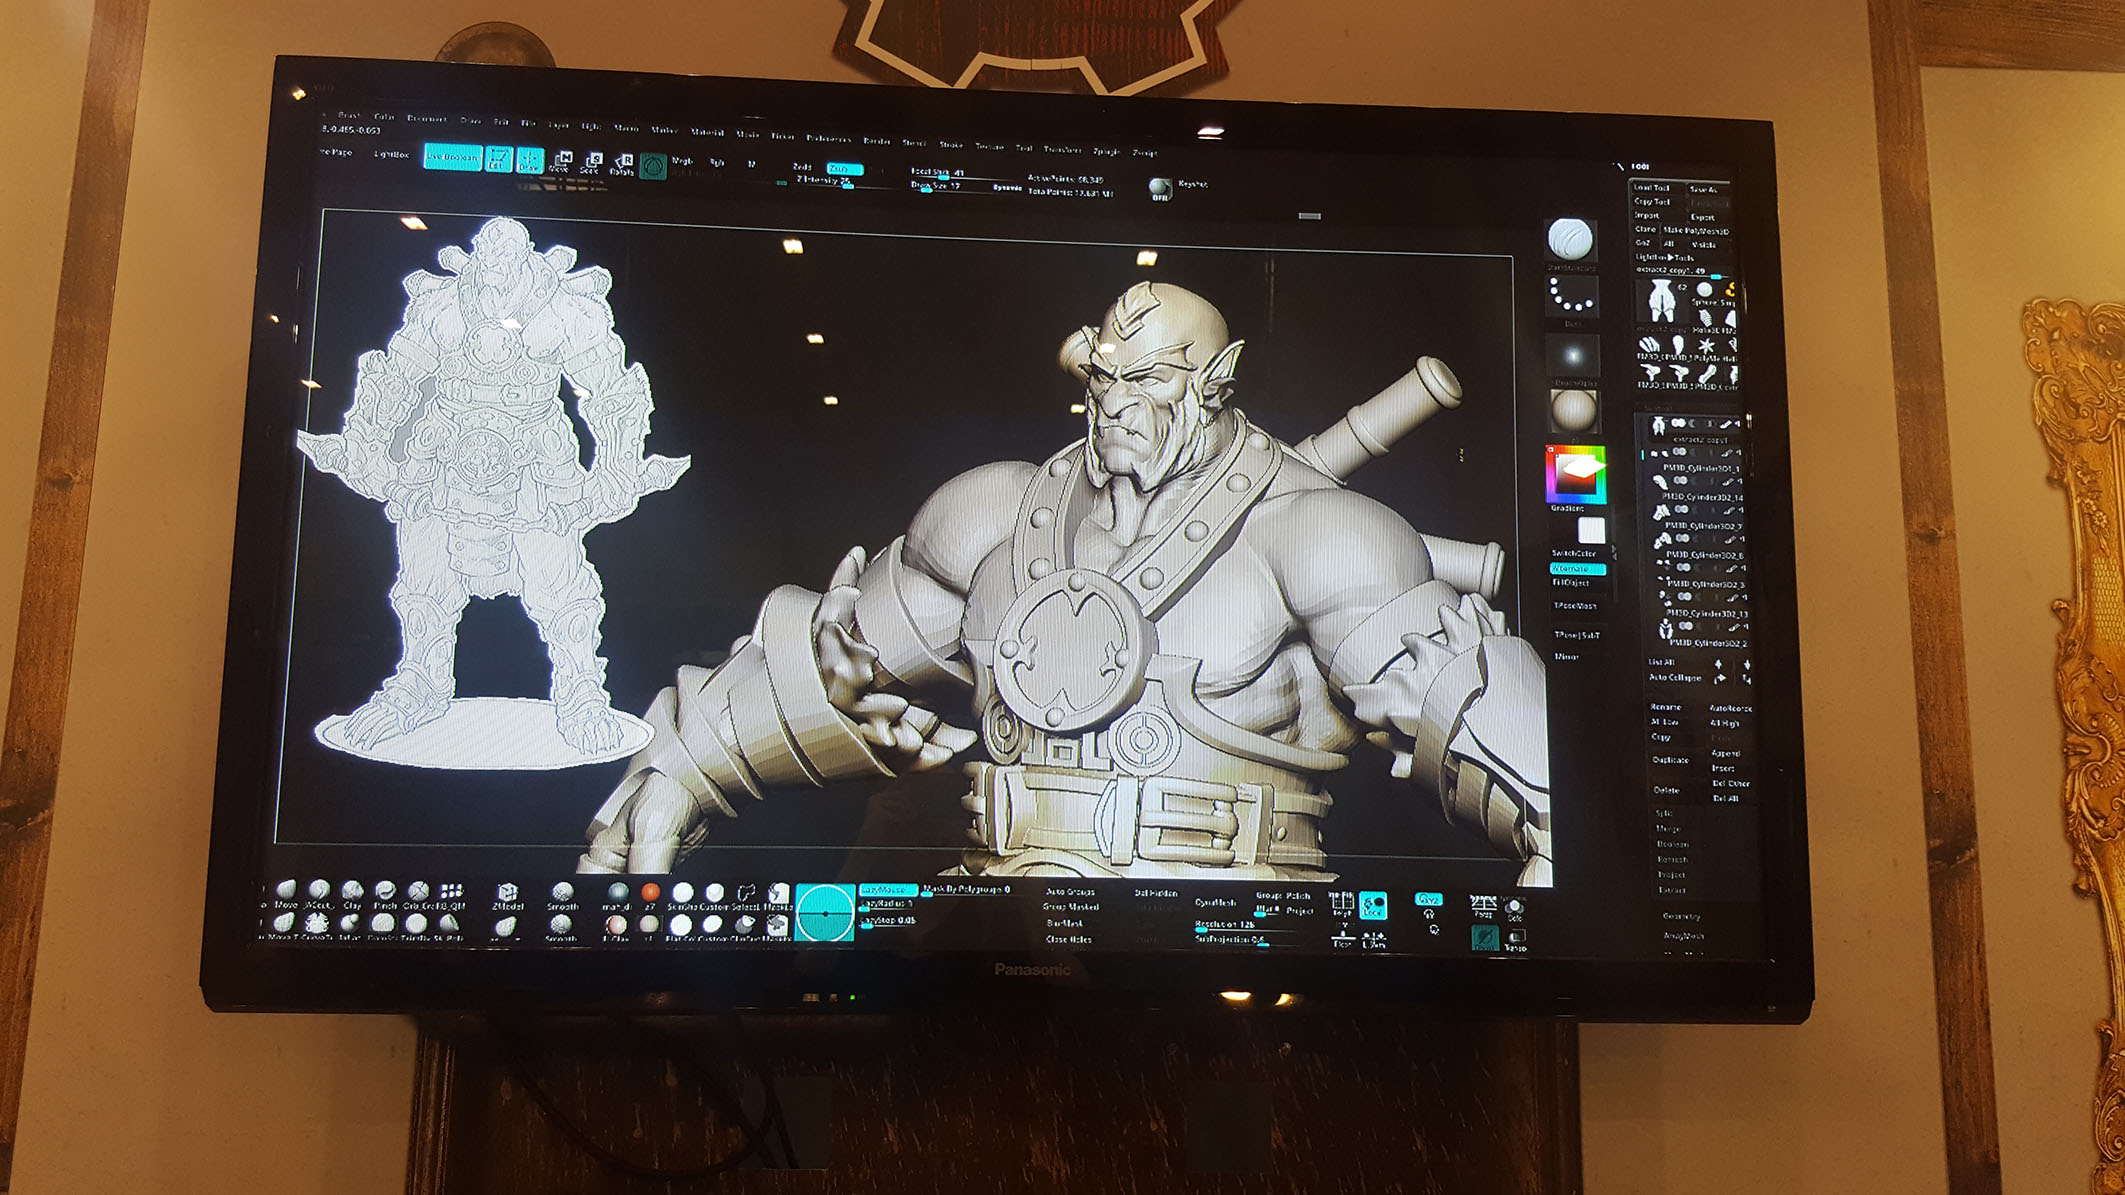Expand the Geometry palette section
Screen dimensions: 2125x1195
(x=1682, y=916)
